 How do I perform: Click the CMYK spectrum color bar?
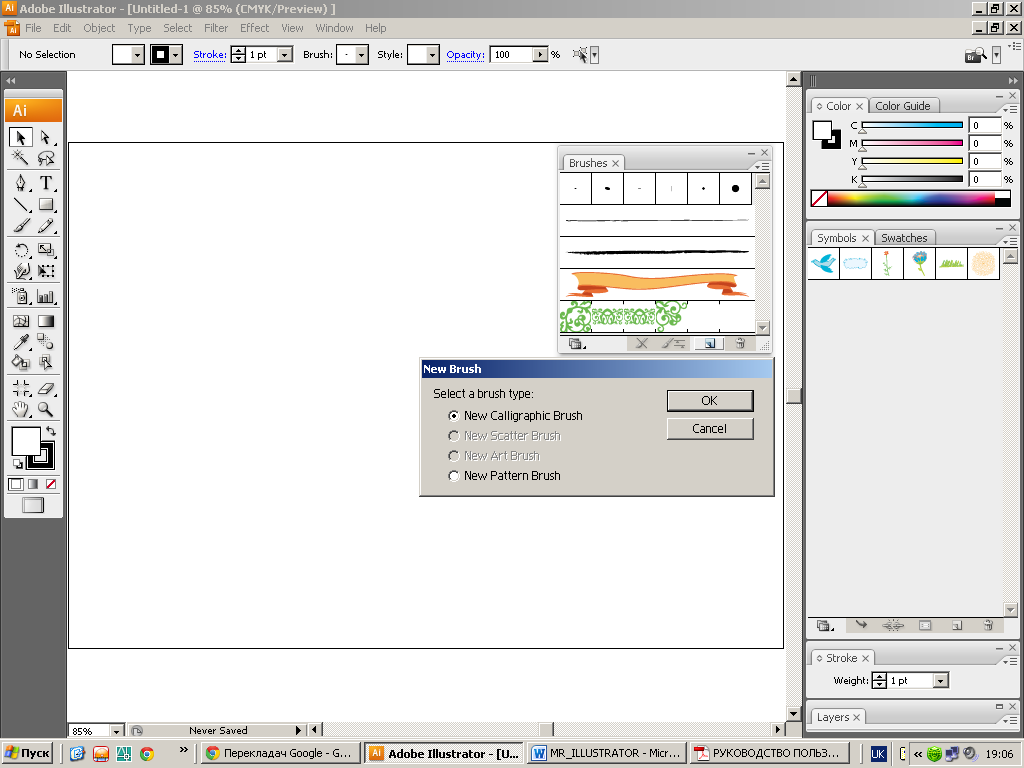(x=910, y=199)
